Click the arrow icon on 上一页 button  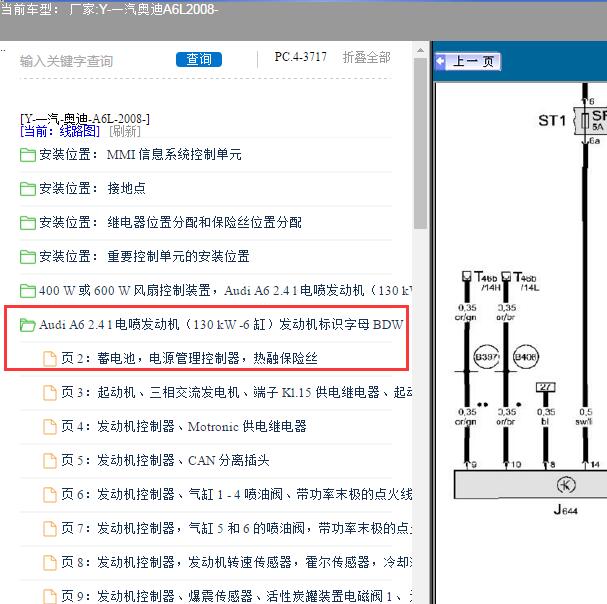440,61
